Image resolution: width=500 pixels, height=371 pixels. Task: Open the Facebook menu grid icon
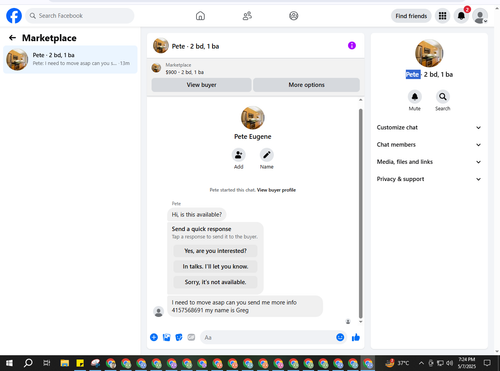click(442, 16)
